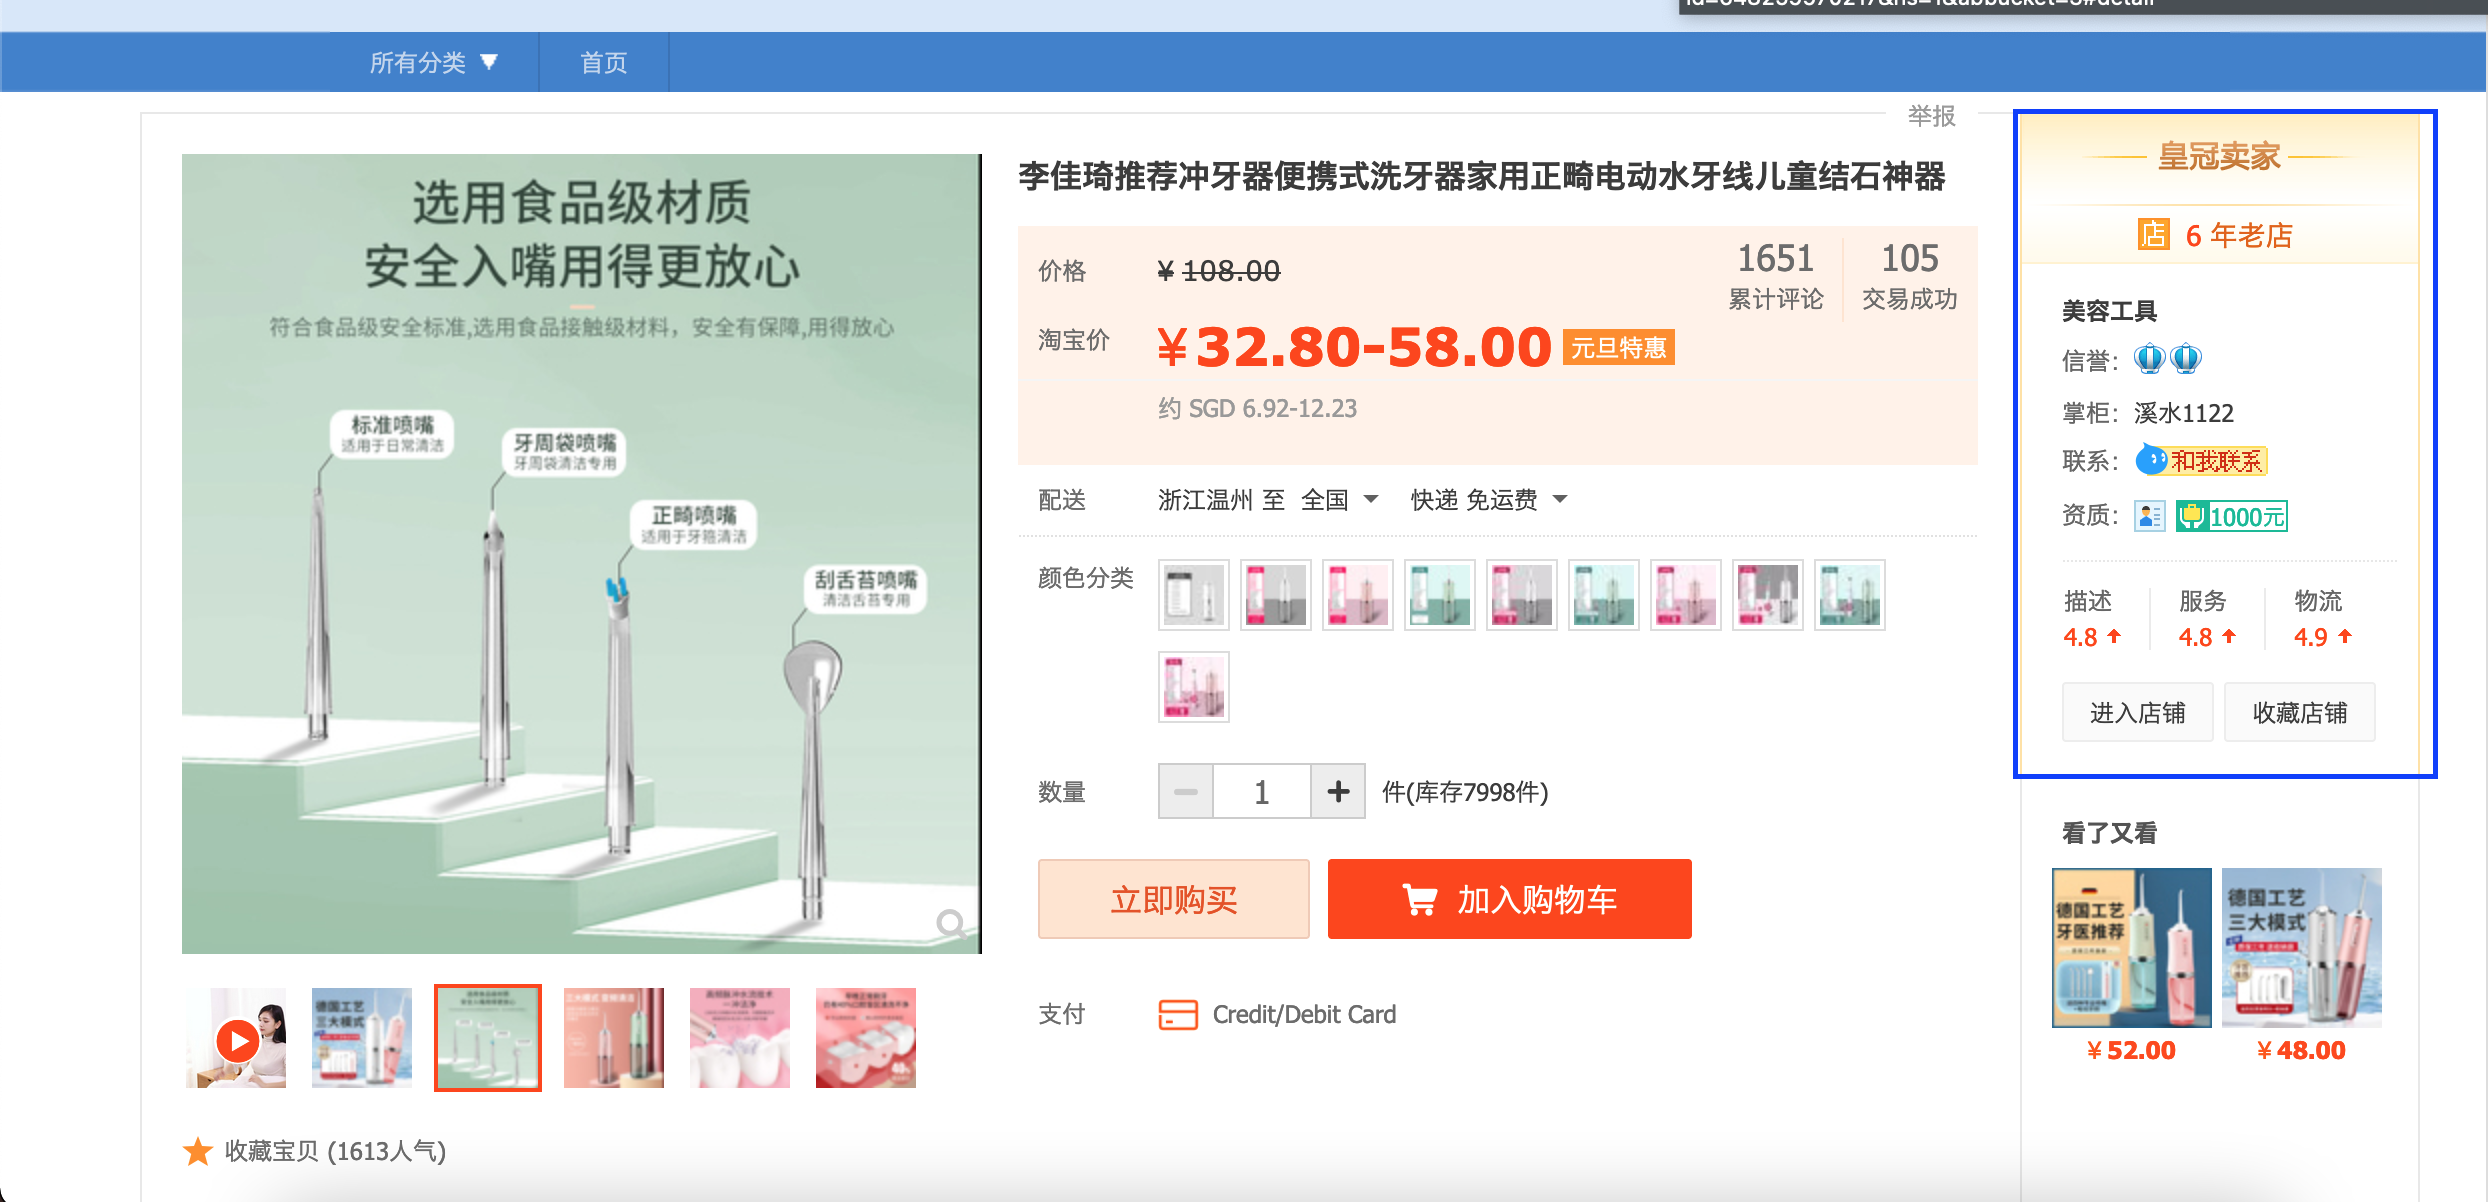The width and height of the screenshot is (2488, 1202).
Task: Click 收藏宝贝 (1613人气) link
Action: (x=335, y=1151)
